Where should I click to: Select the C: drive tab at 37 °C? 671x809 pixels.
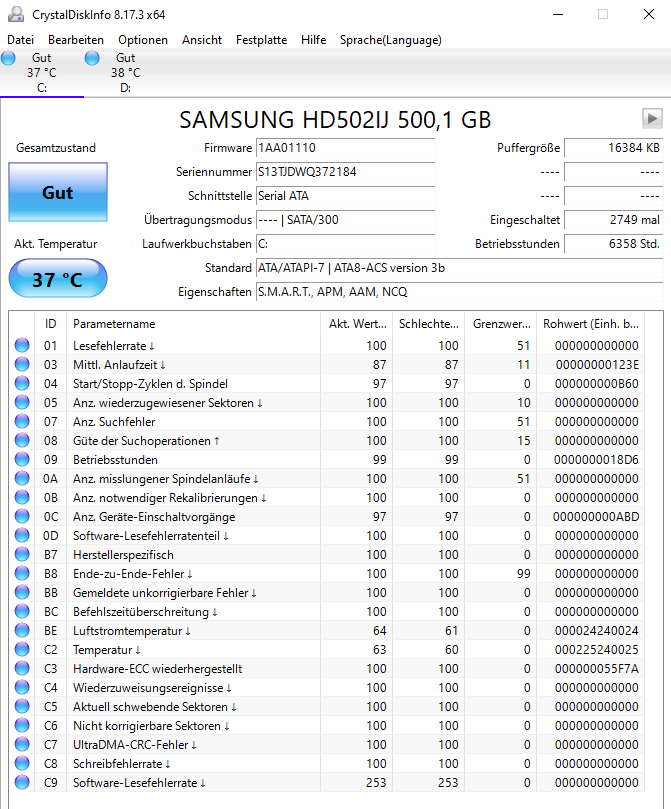[42, 73]
